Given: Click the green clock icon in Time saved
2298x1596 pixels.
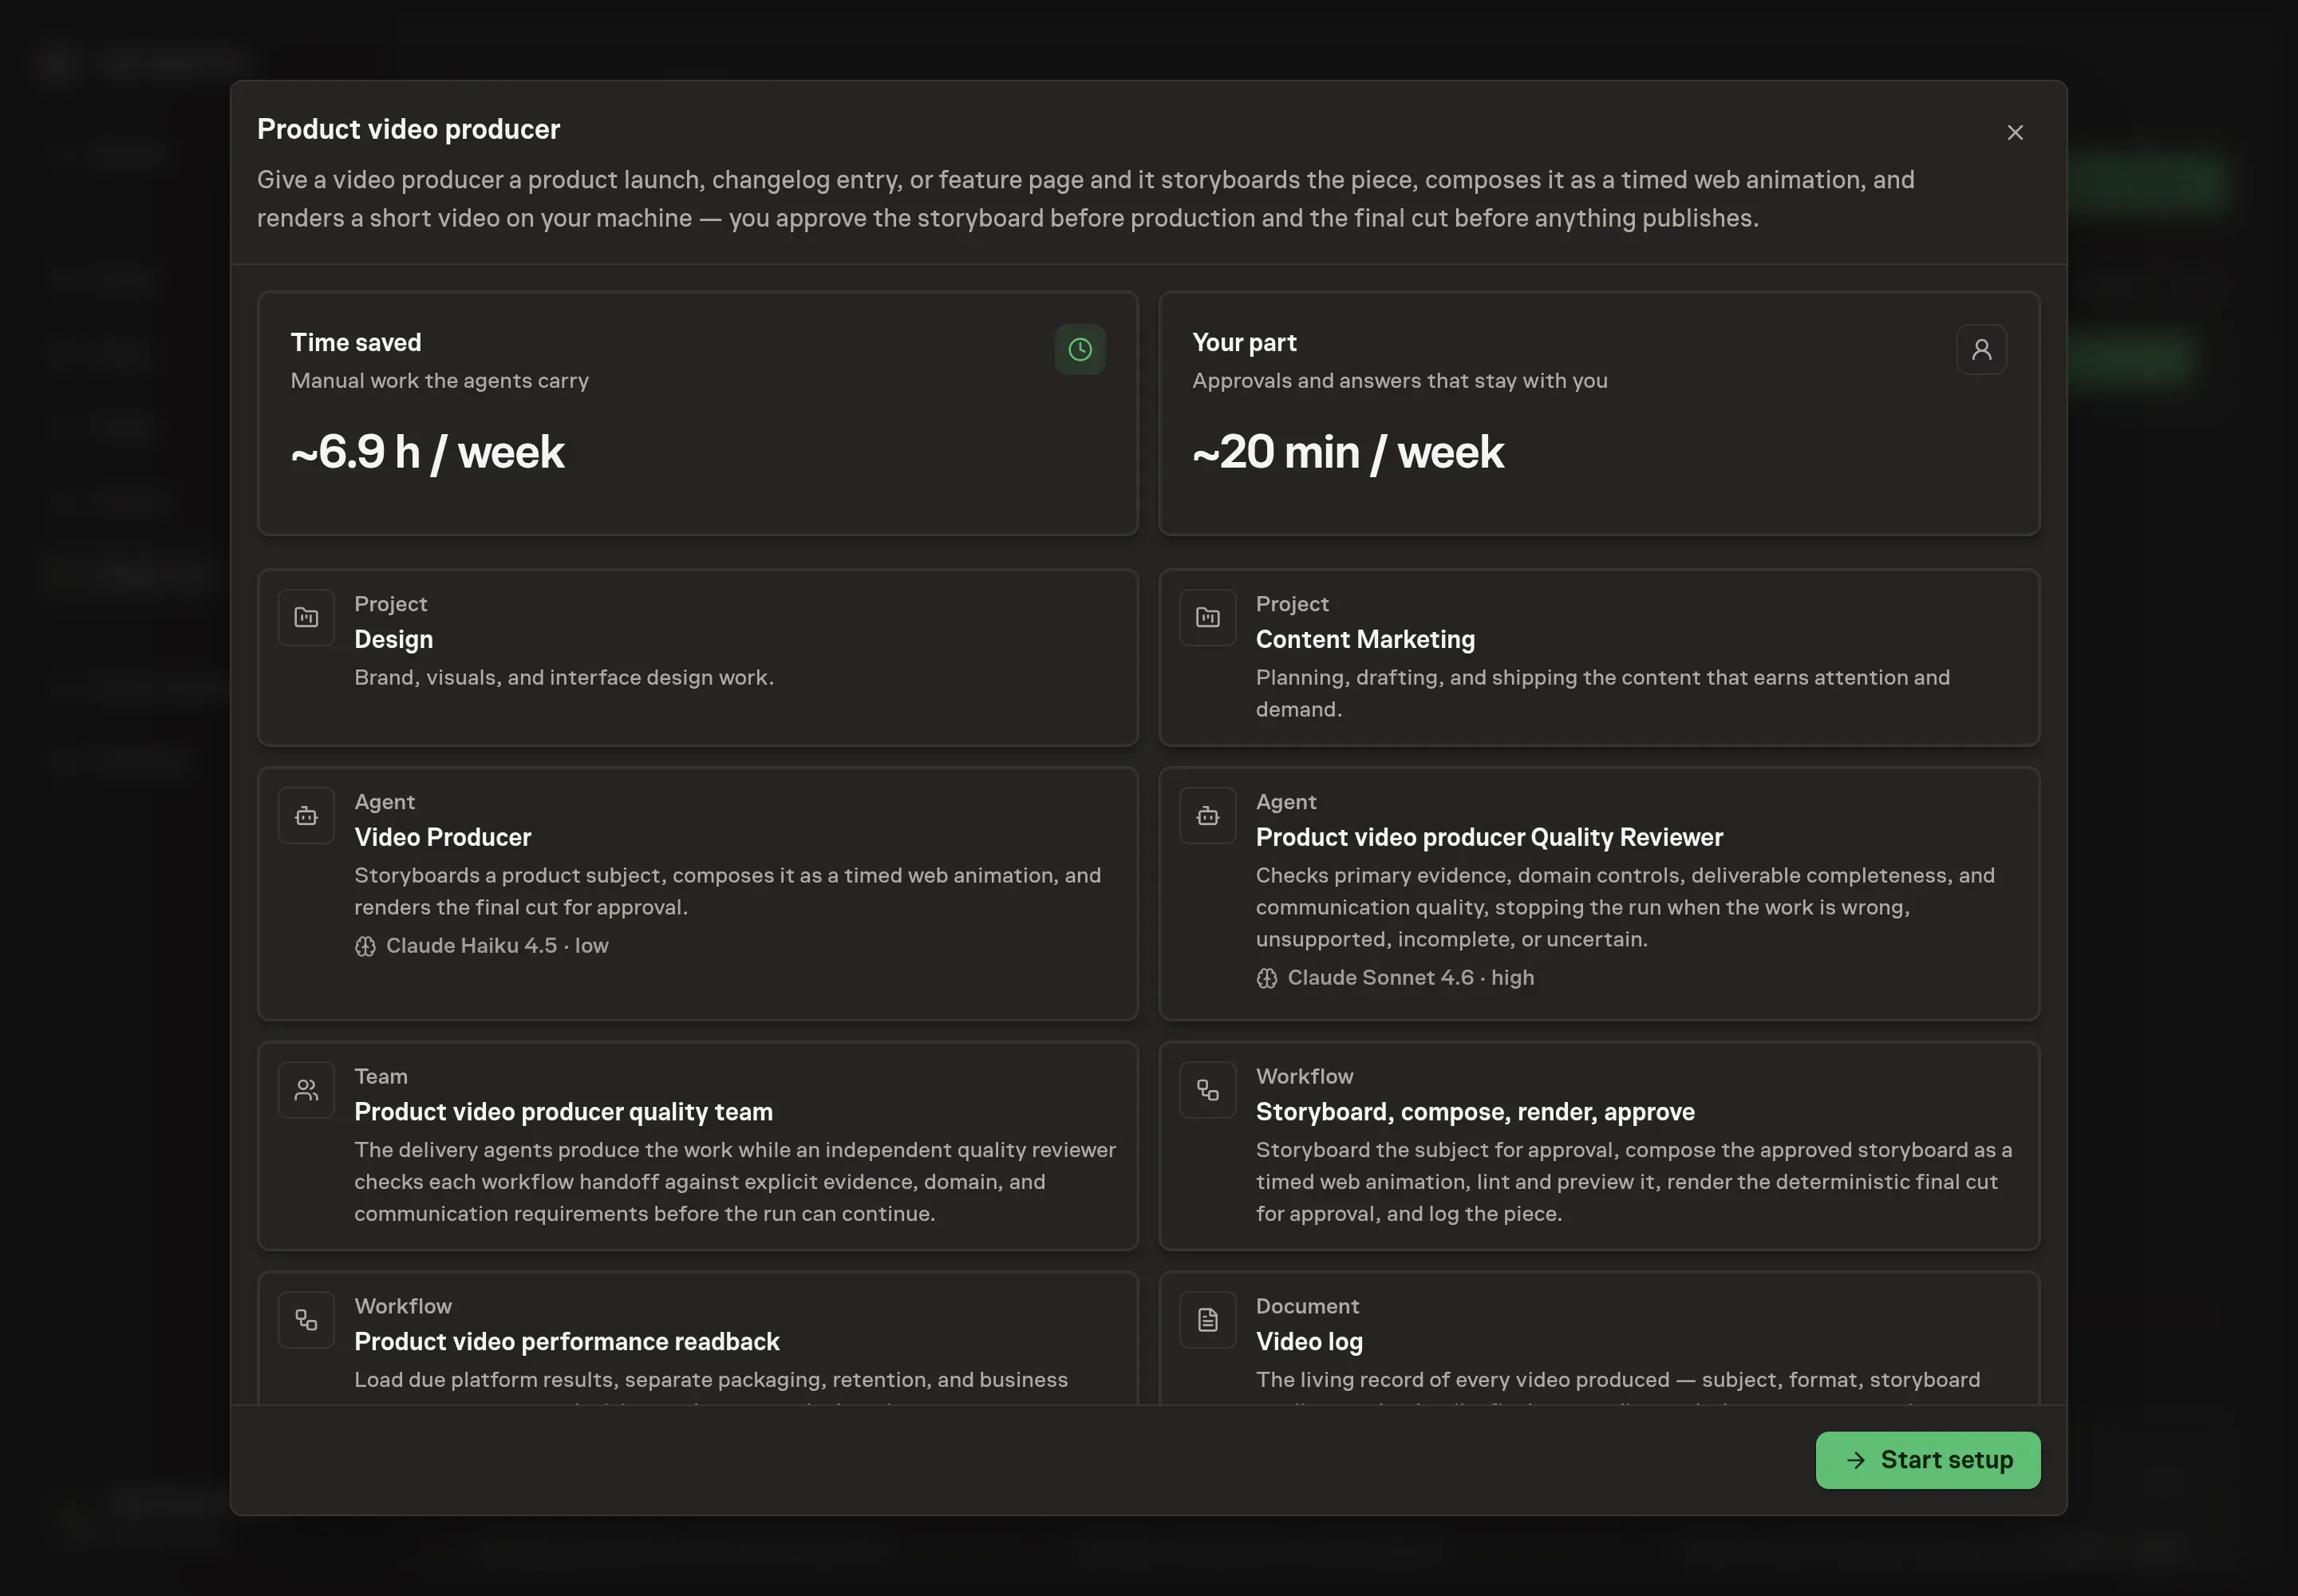Looking at the screenshot, I should click(1080, 350).
